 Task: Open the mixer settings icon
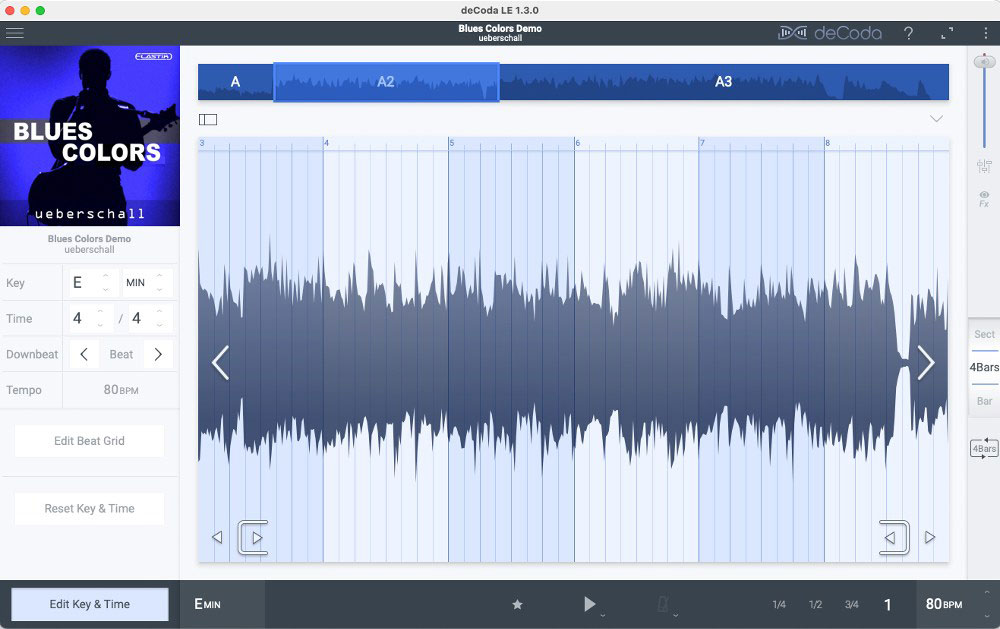pos(984,166)
